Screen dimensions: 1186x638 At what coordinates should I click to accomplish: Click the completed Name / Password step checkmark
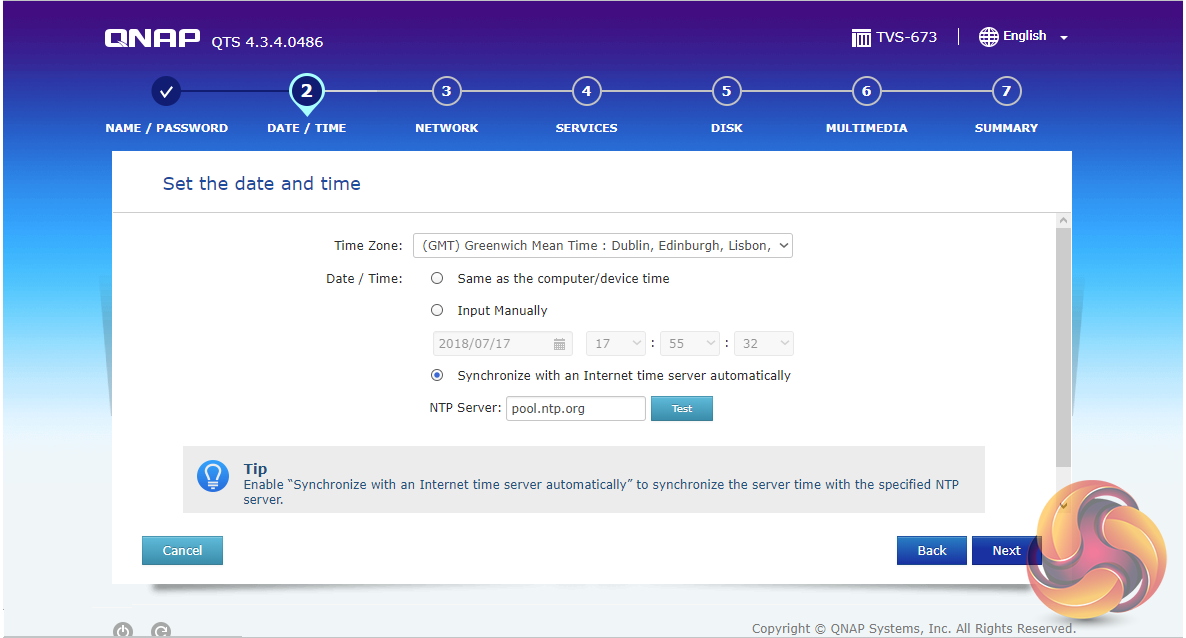167,92
